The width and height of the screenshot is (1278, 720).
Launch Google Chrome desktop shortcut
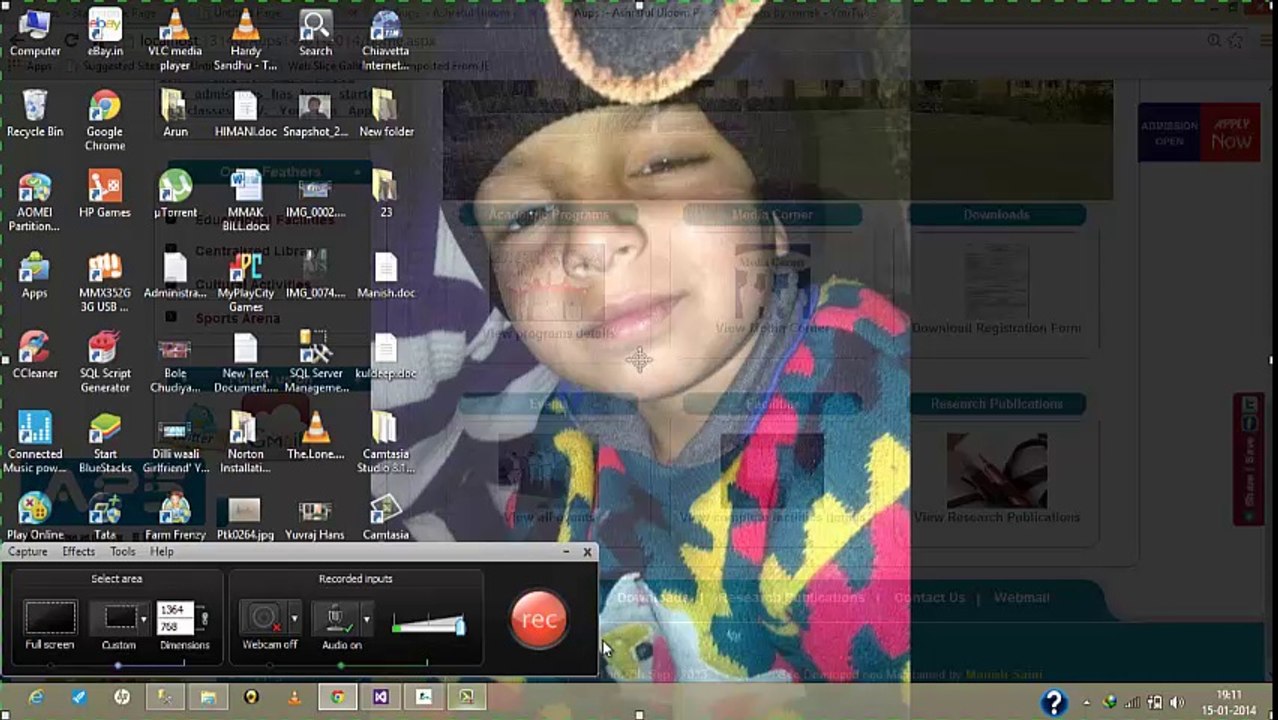pyautogui.click(x=105, y=120)
